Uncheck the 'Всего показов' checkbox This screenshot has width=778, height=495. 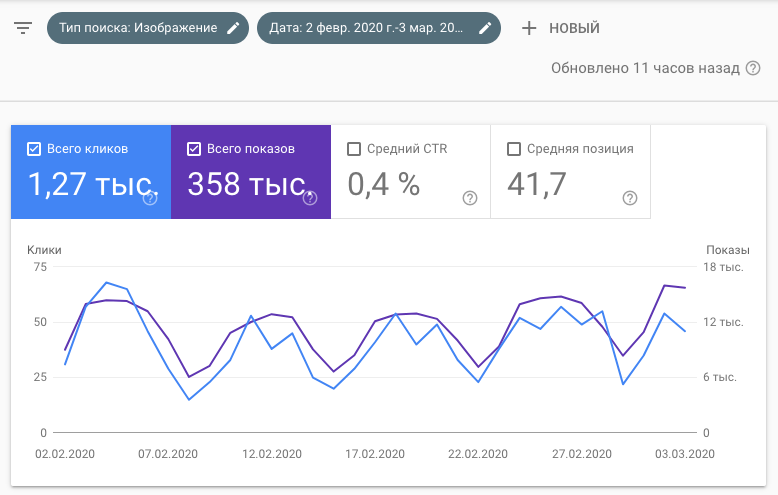193,149
